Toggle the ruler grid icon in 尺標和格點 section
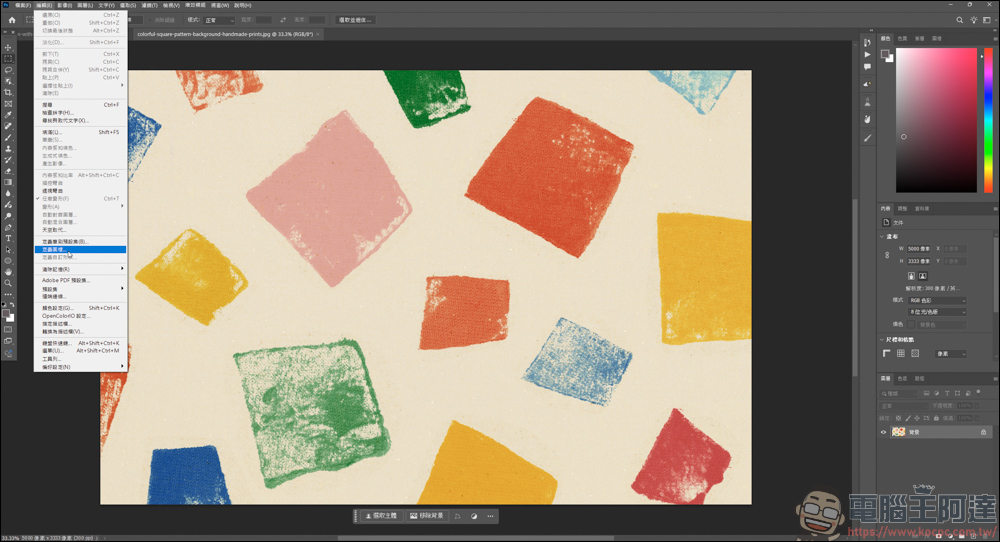Screen dimensions: 1000x542 900,353
